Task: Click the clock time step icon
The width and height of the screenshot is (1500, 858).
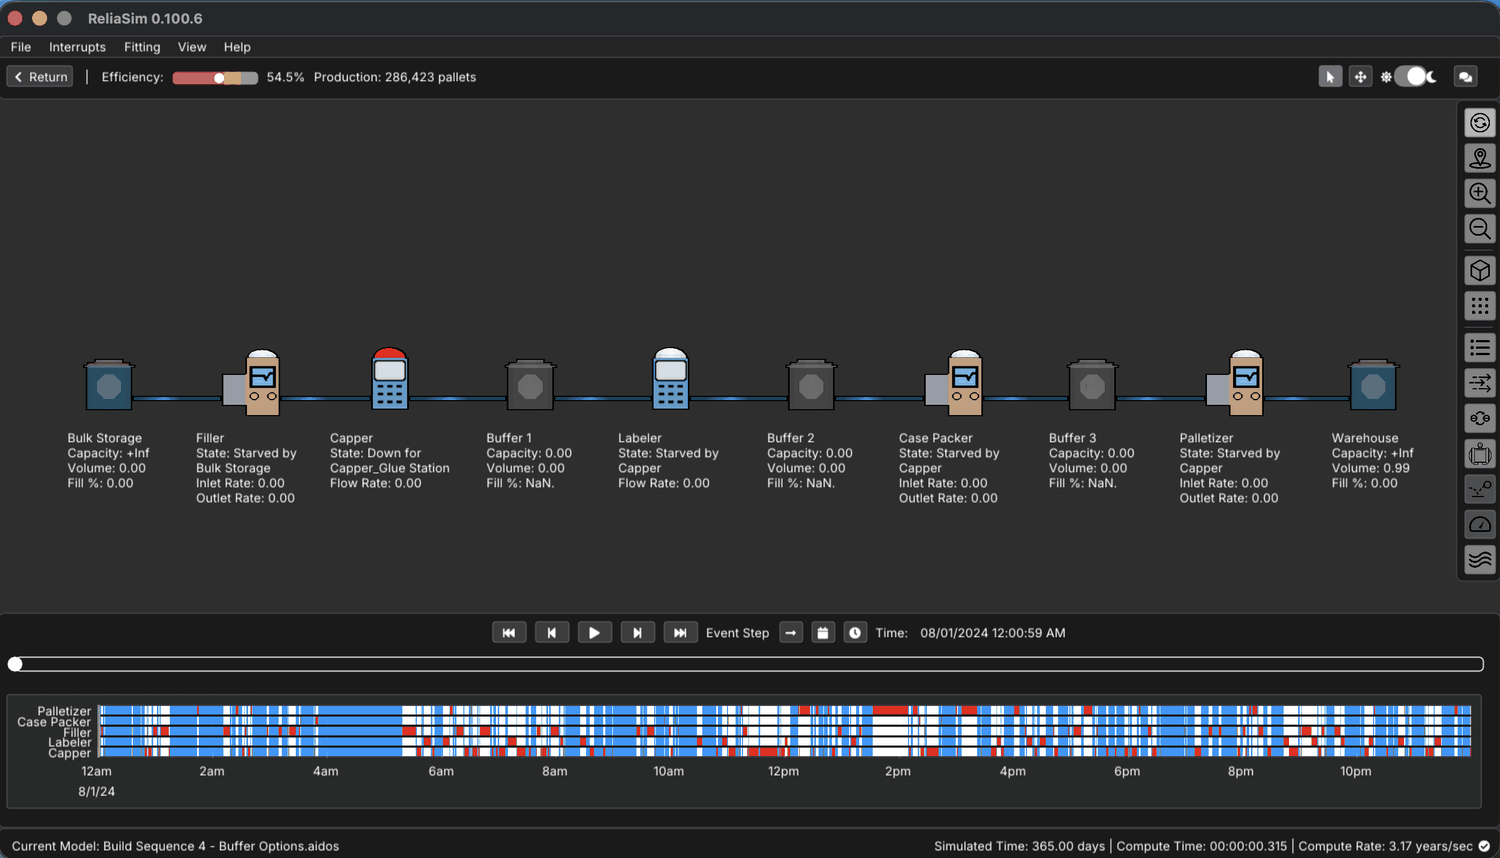Action: tap(855, 633)
